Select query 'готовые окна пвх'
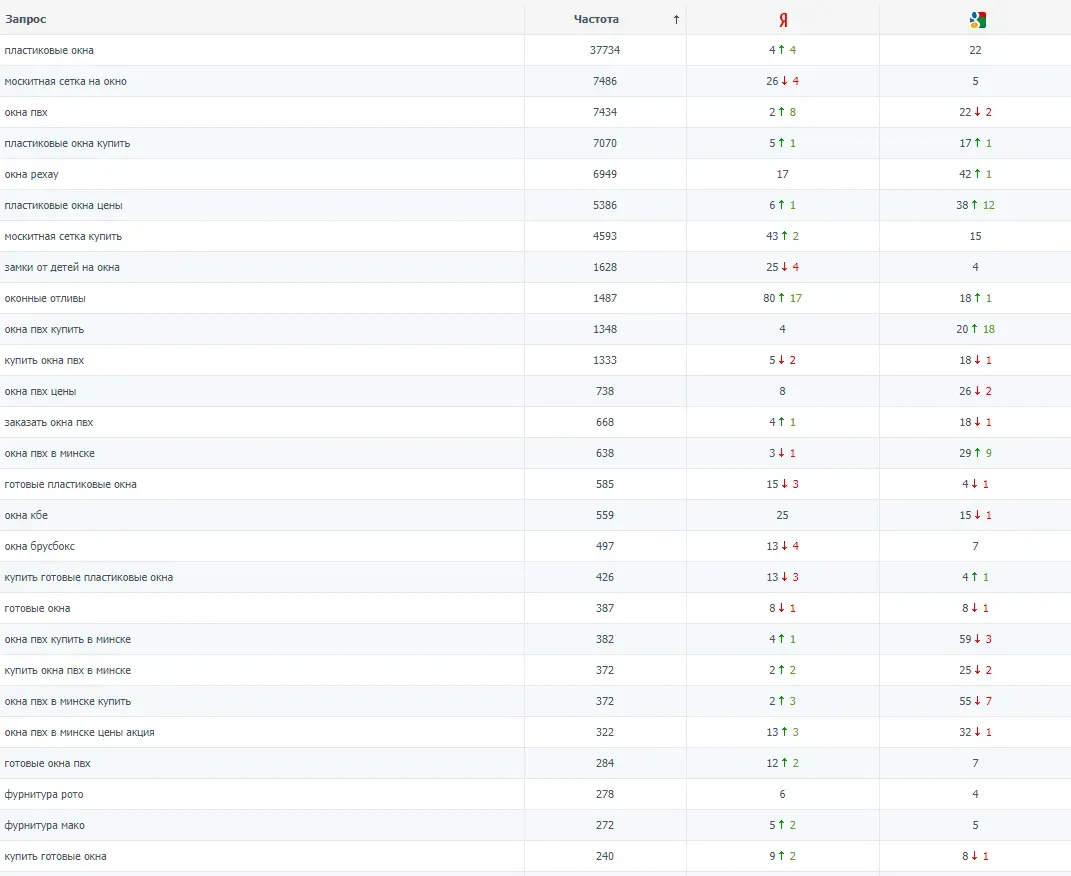The width and height of the screenshot is (1071, 876). click(47, 763)
